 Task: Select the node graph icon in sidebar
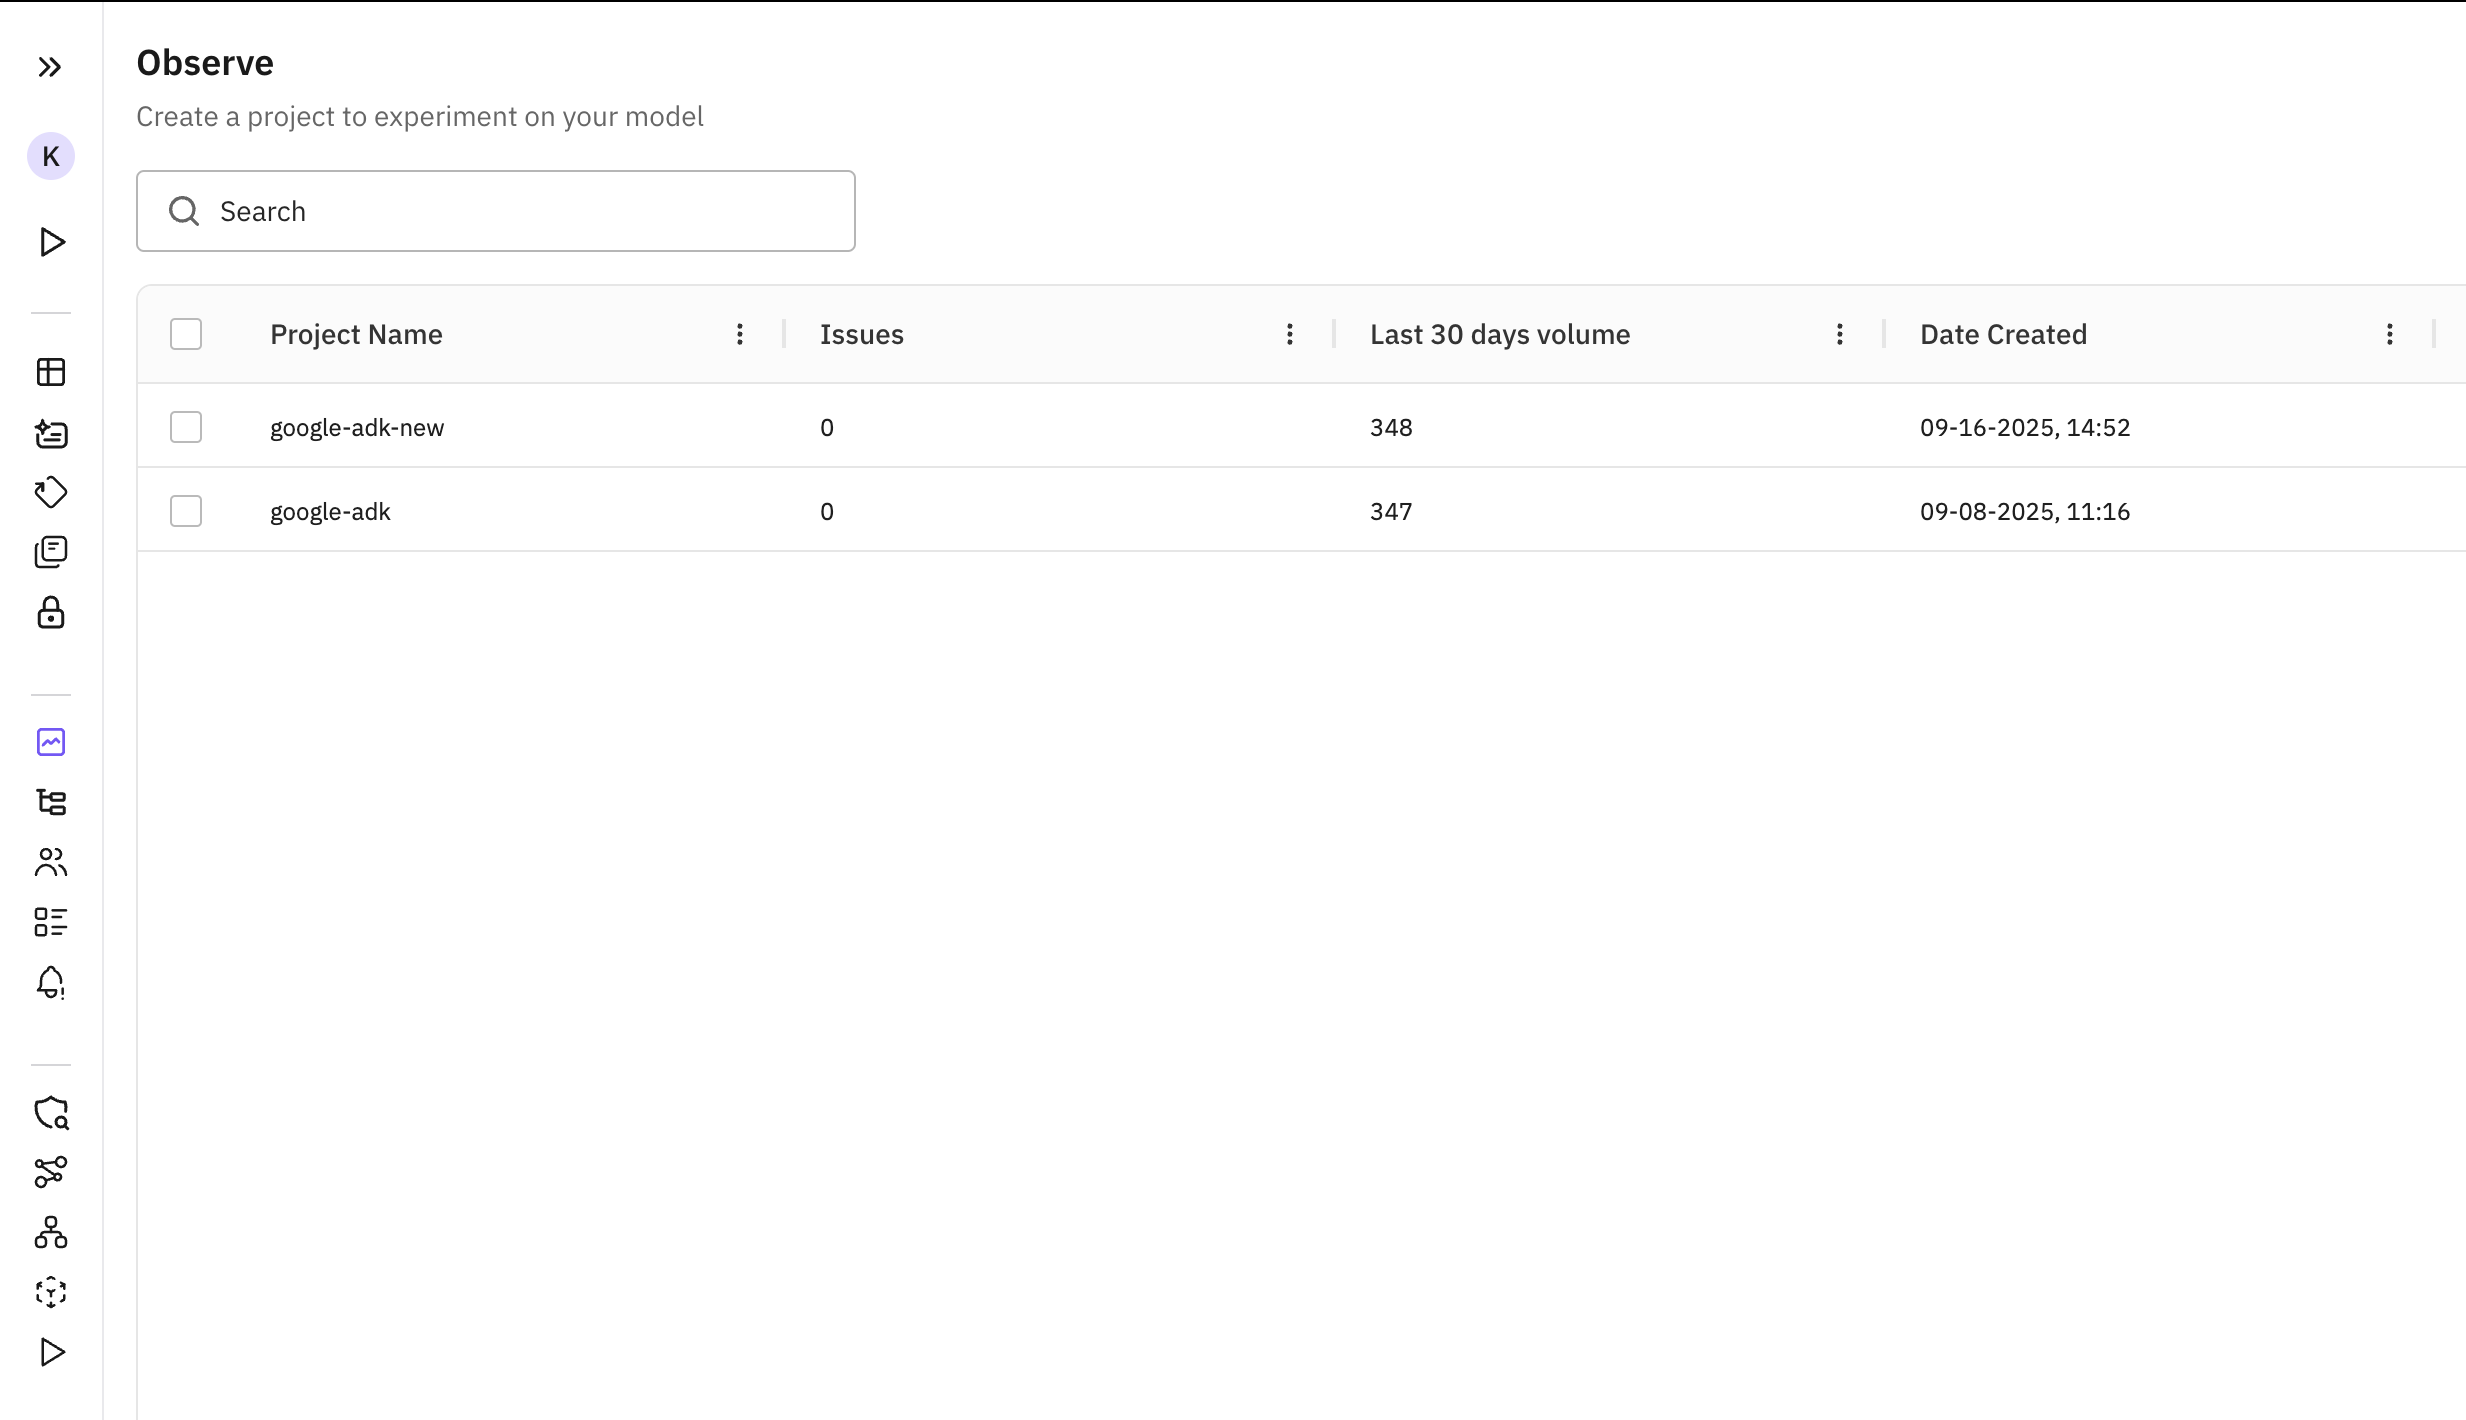pyautogui.click(x=51, y=1173)
